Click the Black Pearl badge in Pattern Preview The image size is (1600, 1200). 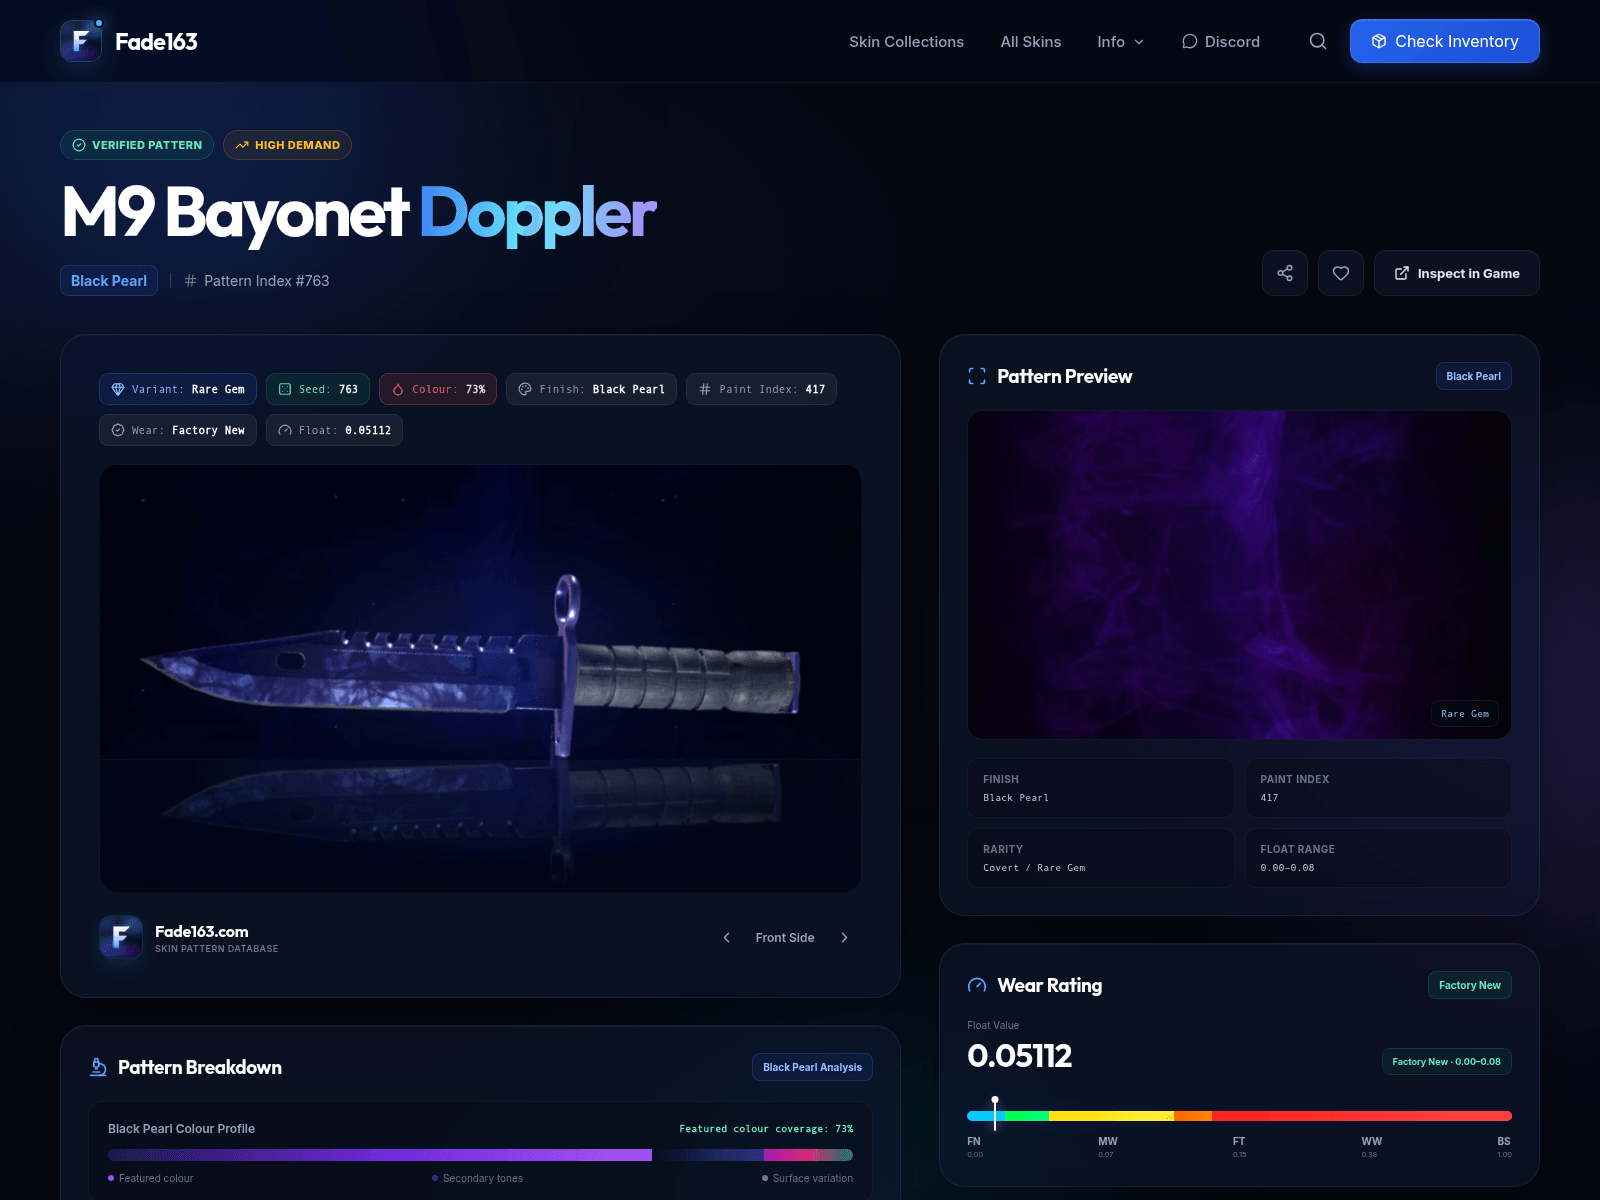[x=1474, y=376]
